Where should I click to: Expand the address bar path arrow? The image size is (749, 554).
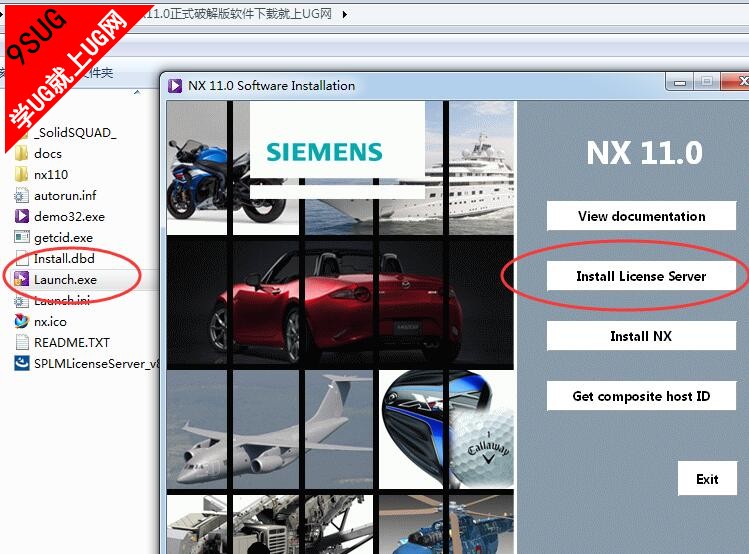point(344,14)
